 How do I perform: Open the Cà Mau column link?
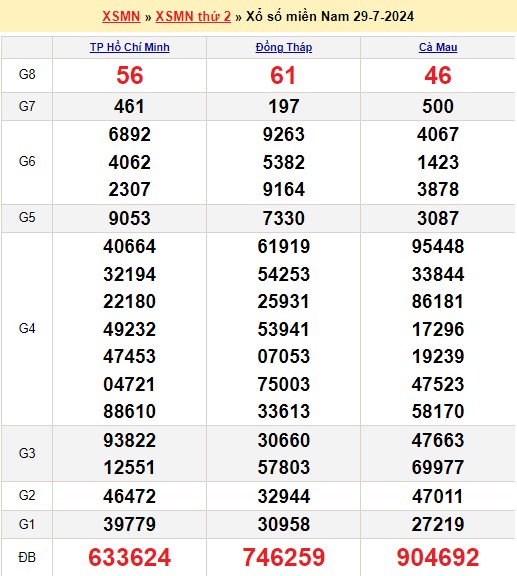(438, 47)
